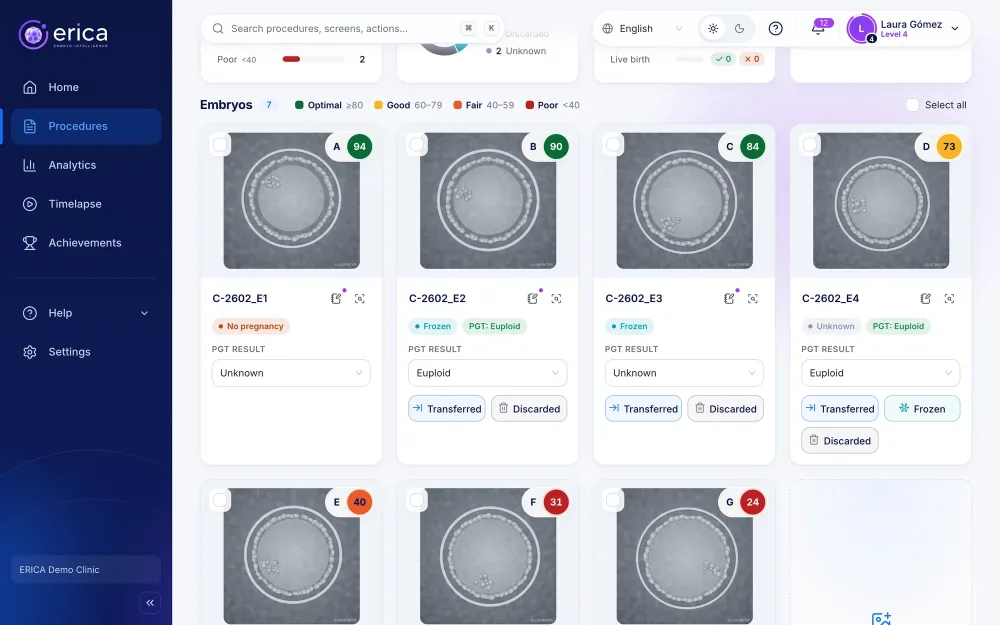Open focus view icon for C-2602_E1
Screen dimensions: 1000x625
pos(360,298)
